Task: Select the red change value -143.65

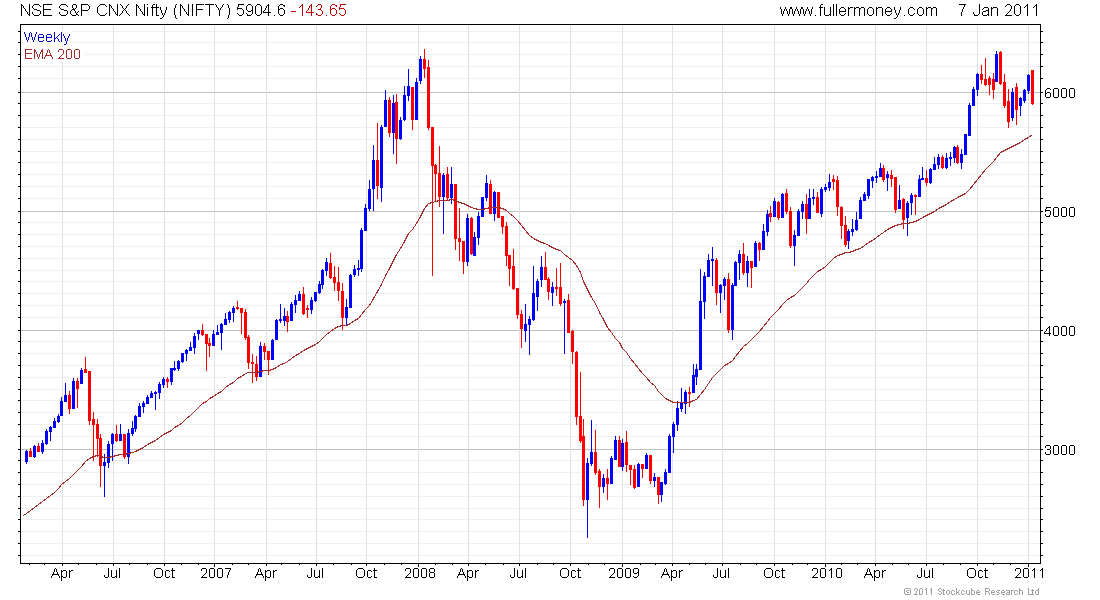Action: coord(318,11)
